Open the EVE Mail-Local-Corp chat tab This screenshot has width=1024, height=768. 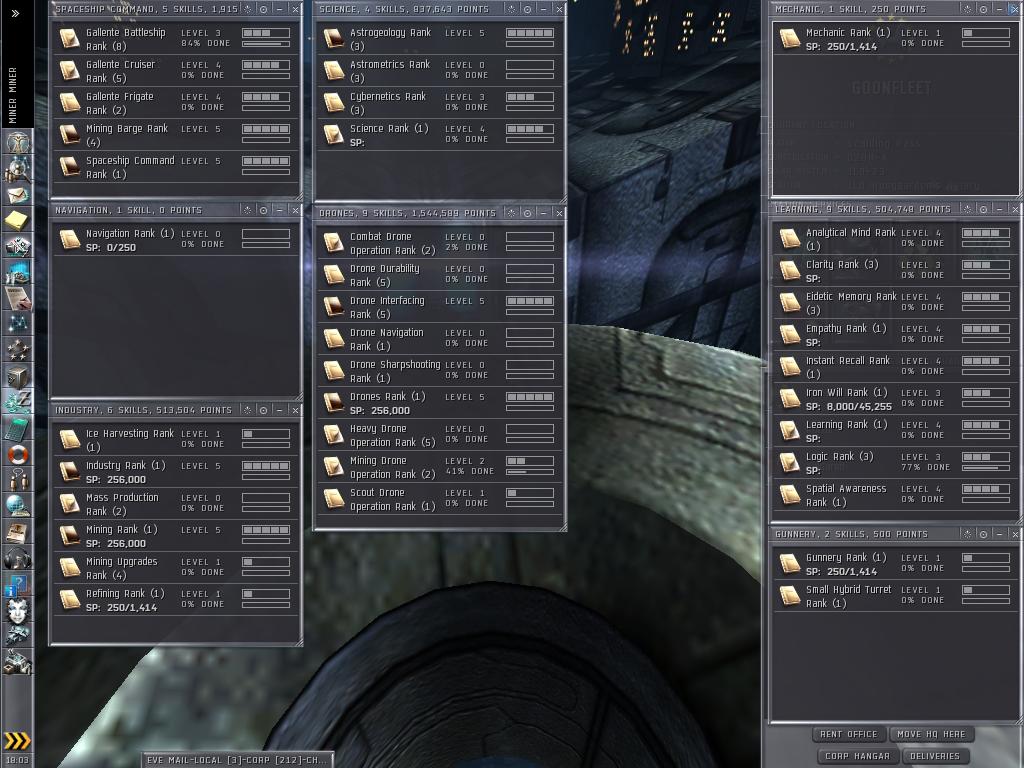pos(237,760)
